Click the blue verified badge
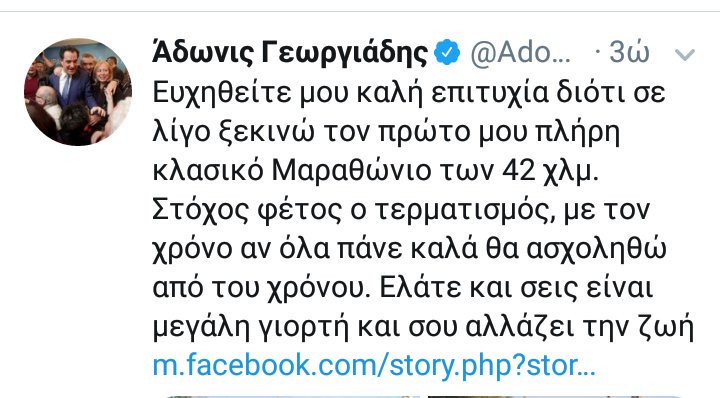The width and height of the screenshot is (720, 398). 447,52
